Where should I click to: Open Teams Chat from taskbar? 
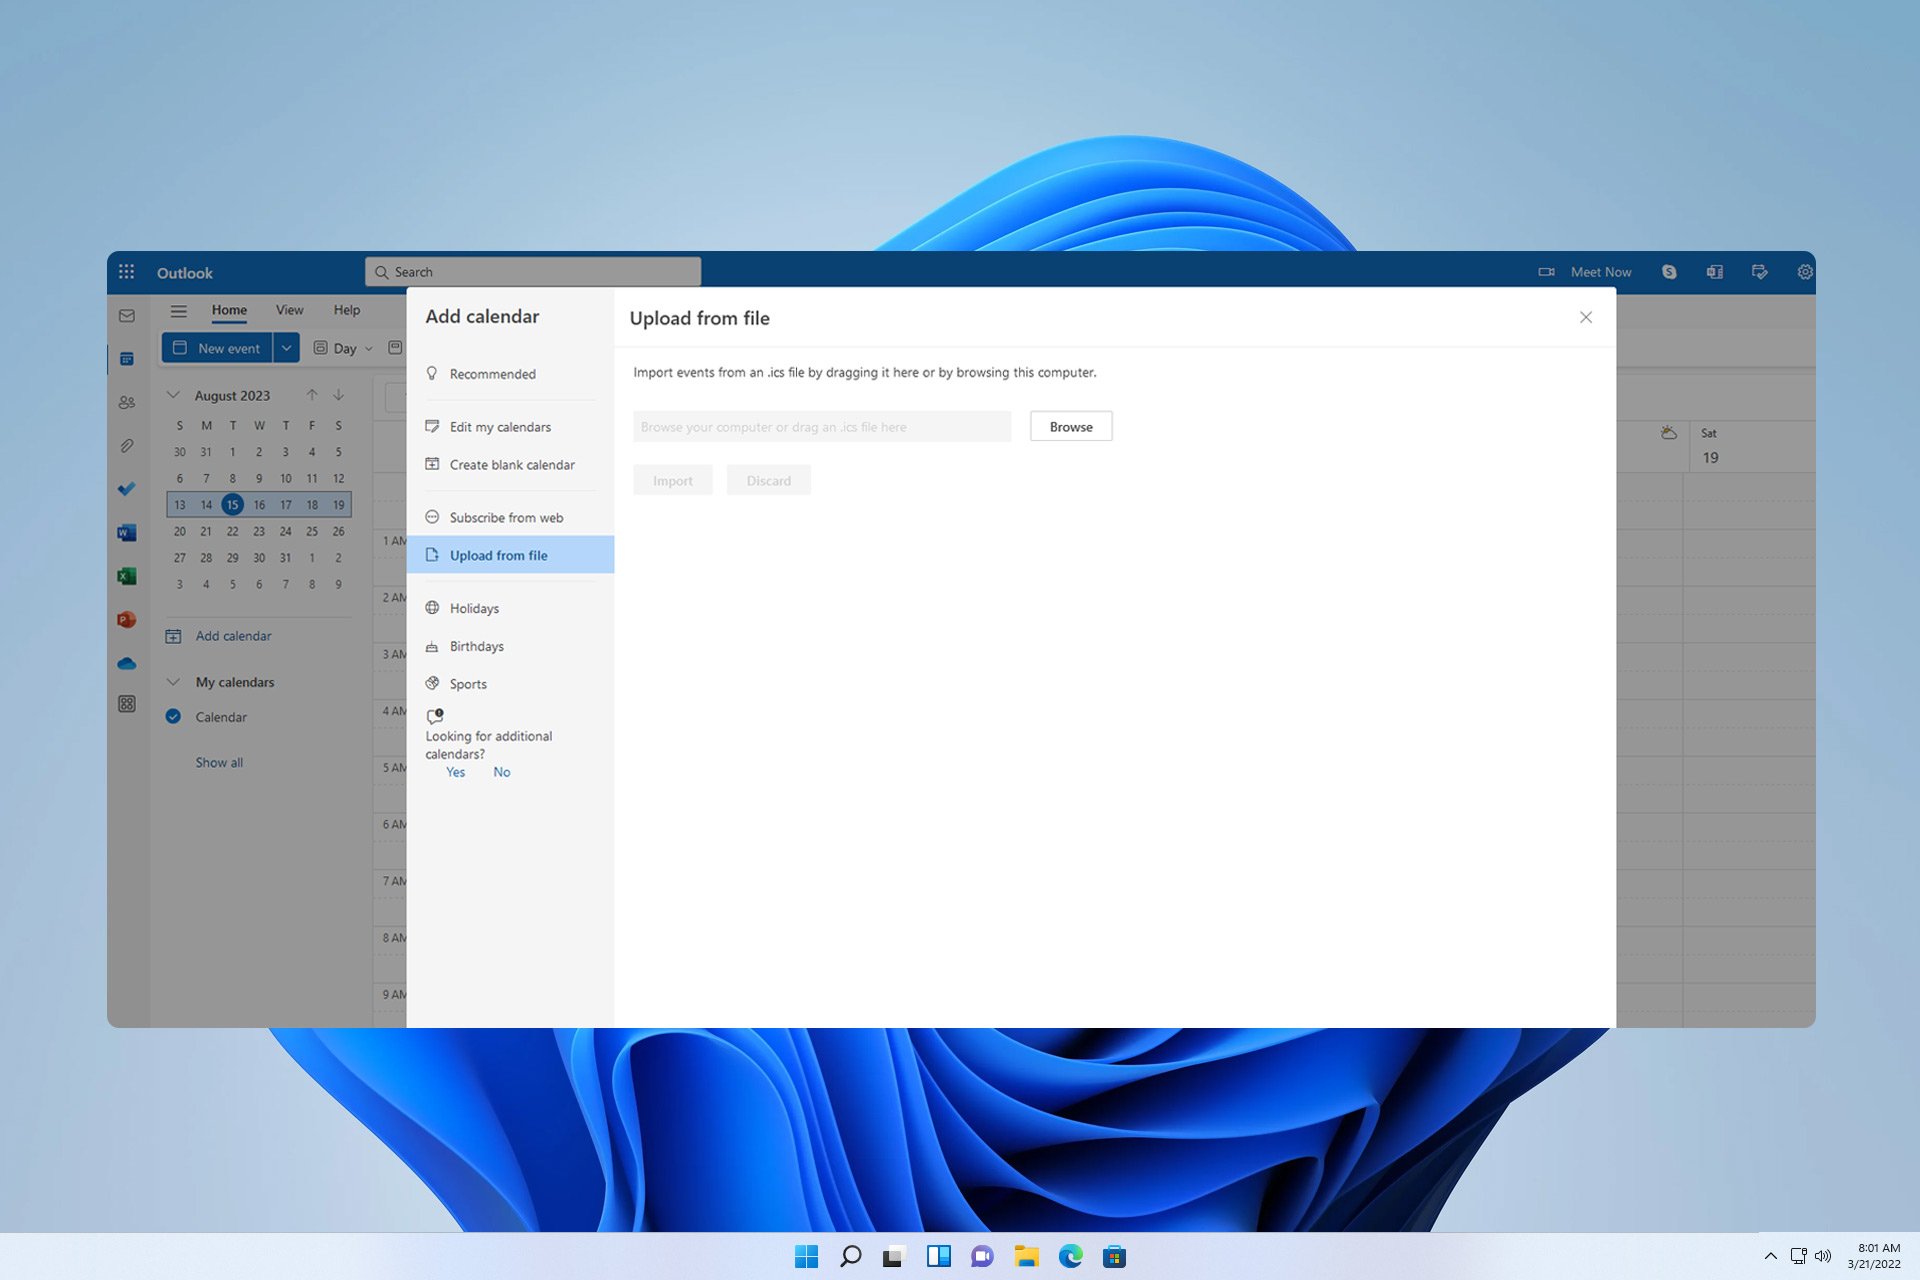tap(982, 1257)
